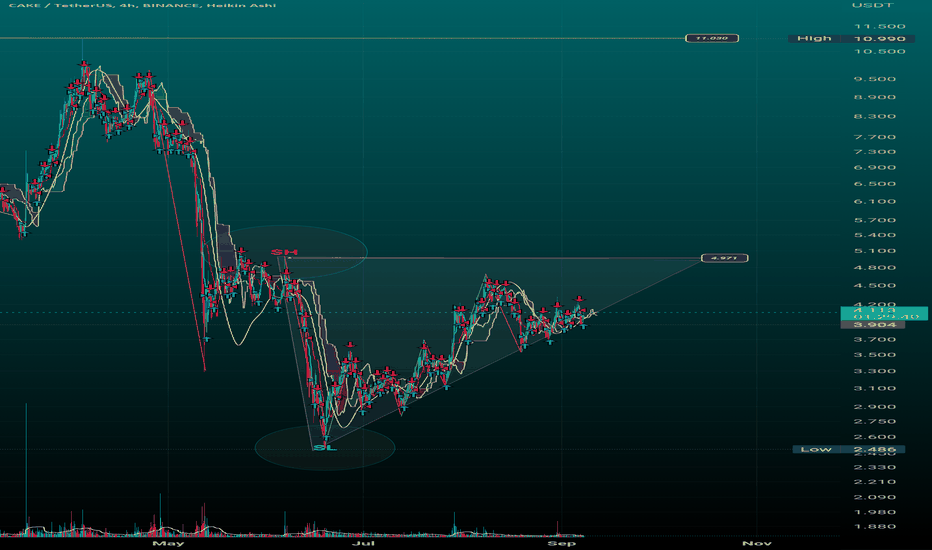Click the 1.880 price axis value
Viewport: 932px width, 550px height.
point(875,527)
